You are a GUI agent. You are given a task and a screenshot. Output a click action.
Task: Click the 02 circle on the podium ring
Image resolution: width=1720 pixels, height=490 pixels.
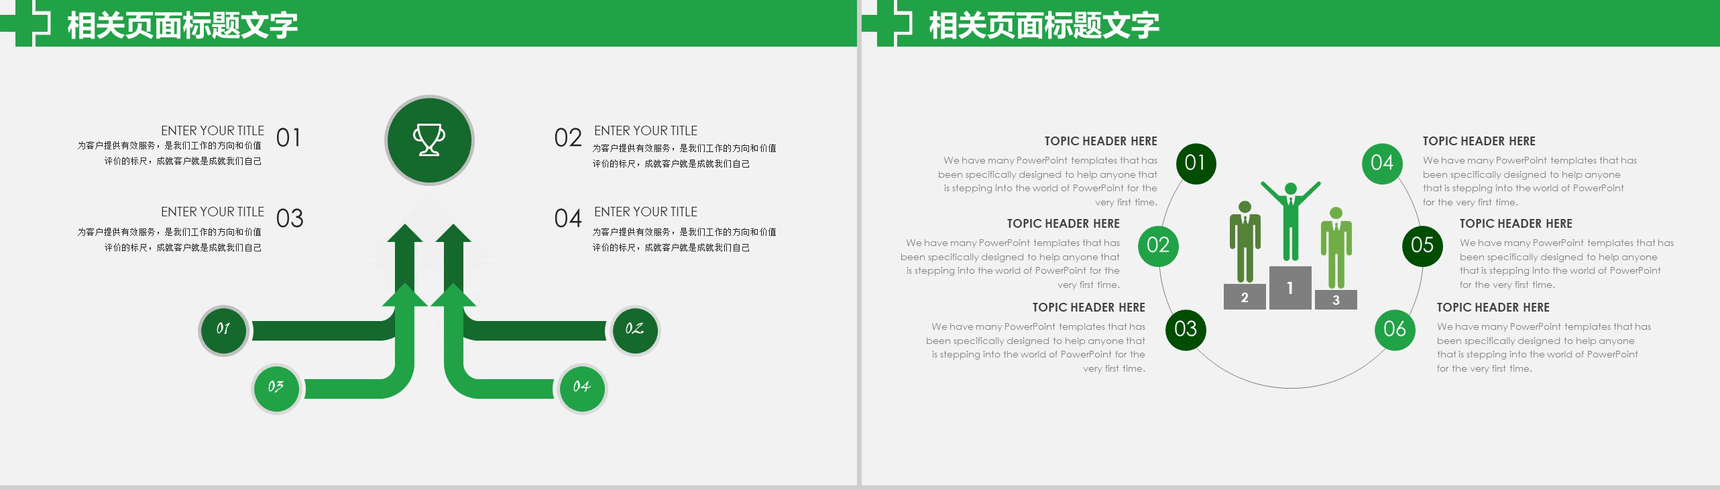pyautogui.click(x=1158, y=246)
